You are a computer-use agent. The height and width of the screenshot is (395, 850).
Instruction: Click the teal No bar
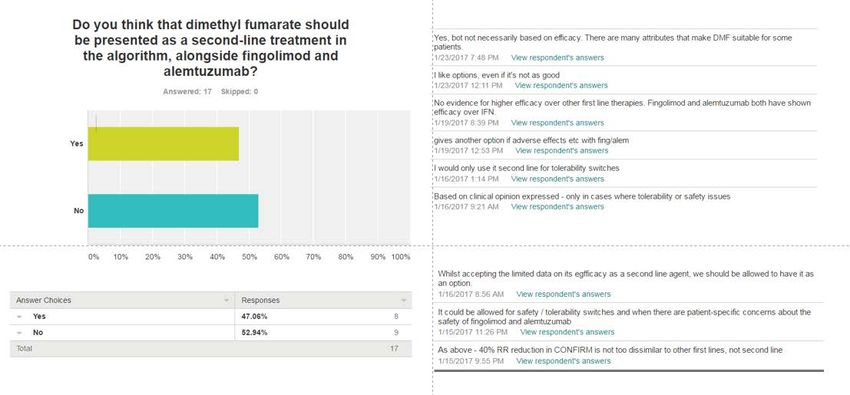point(173,211)
